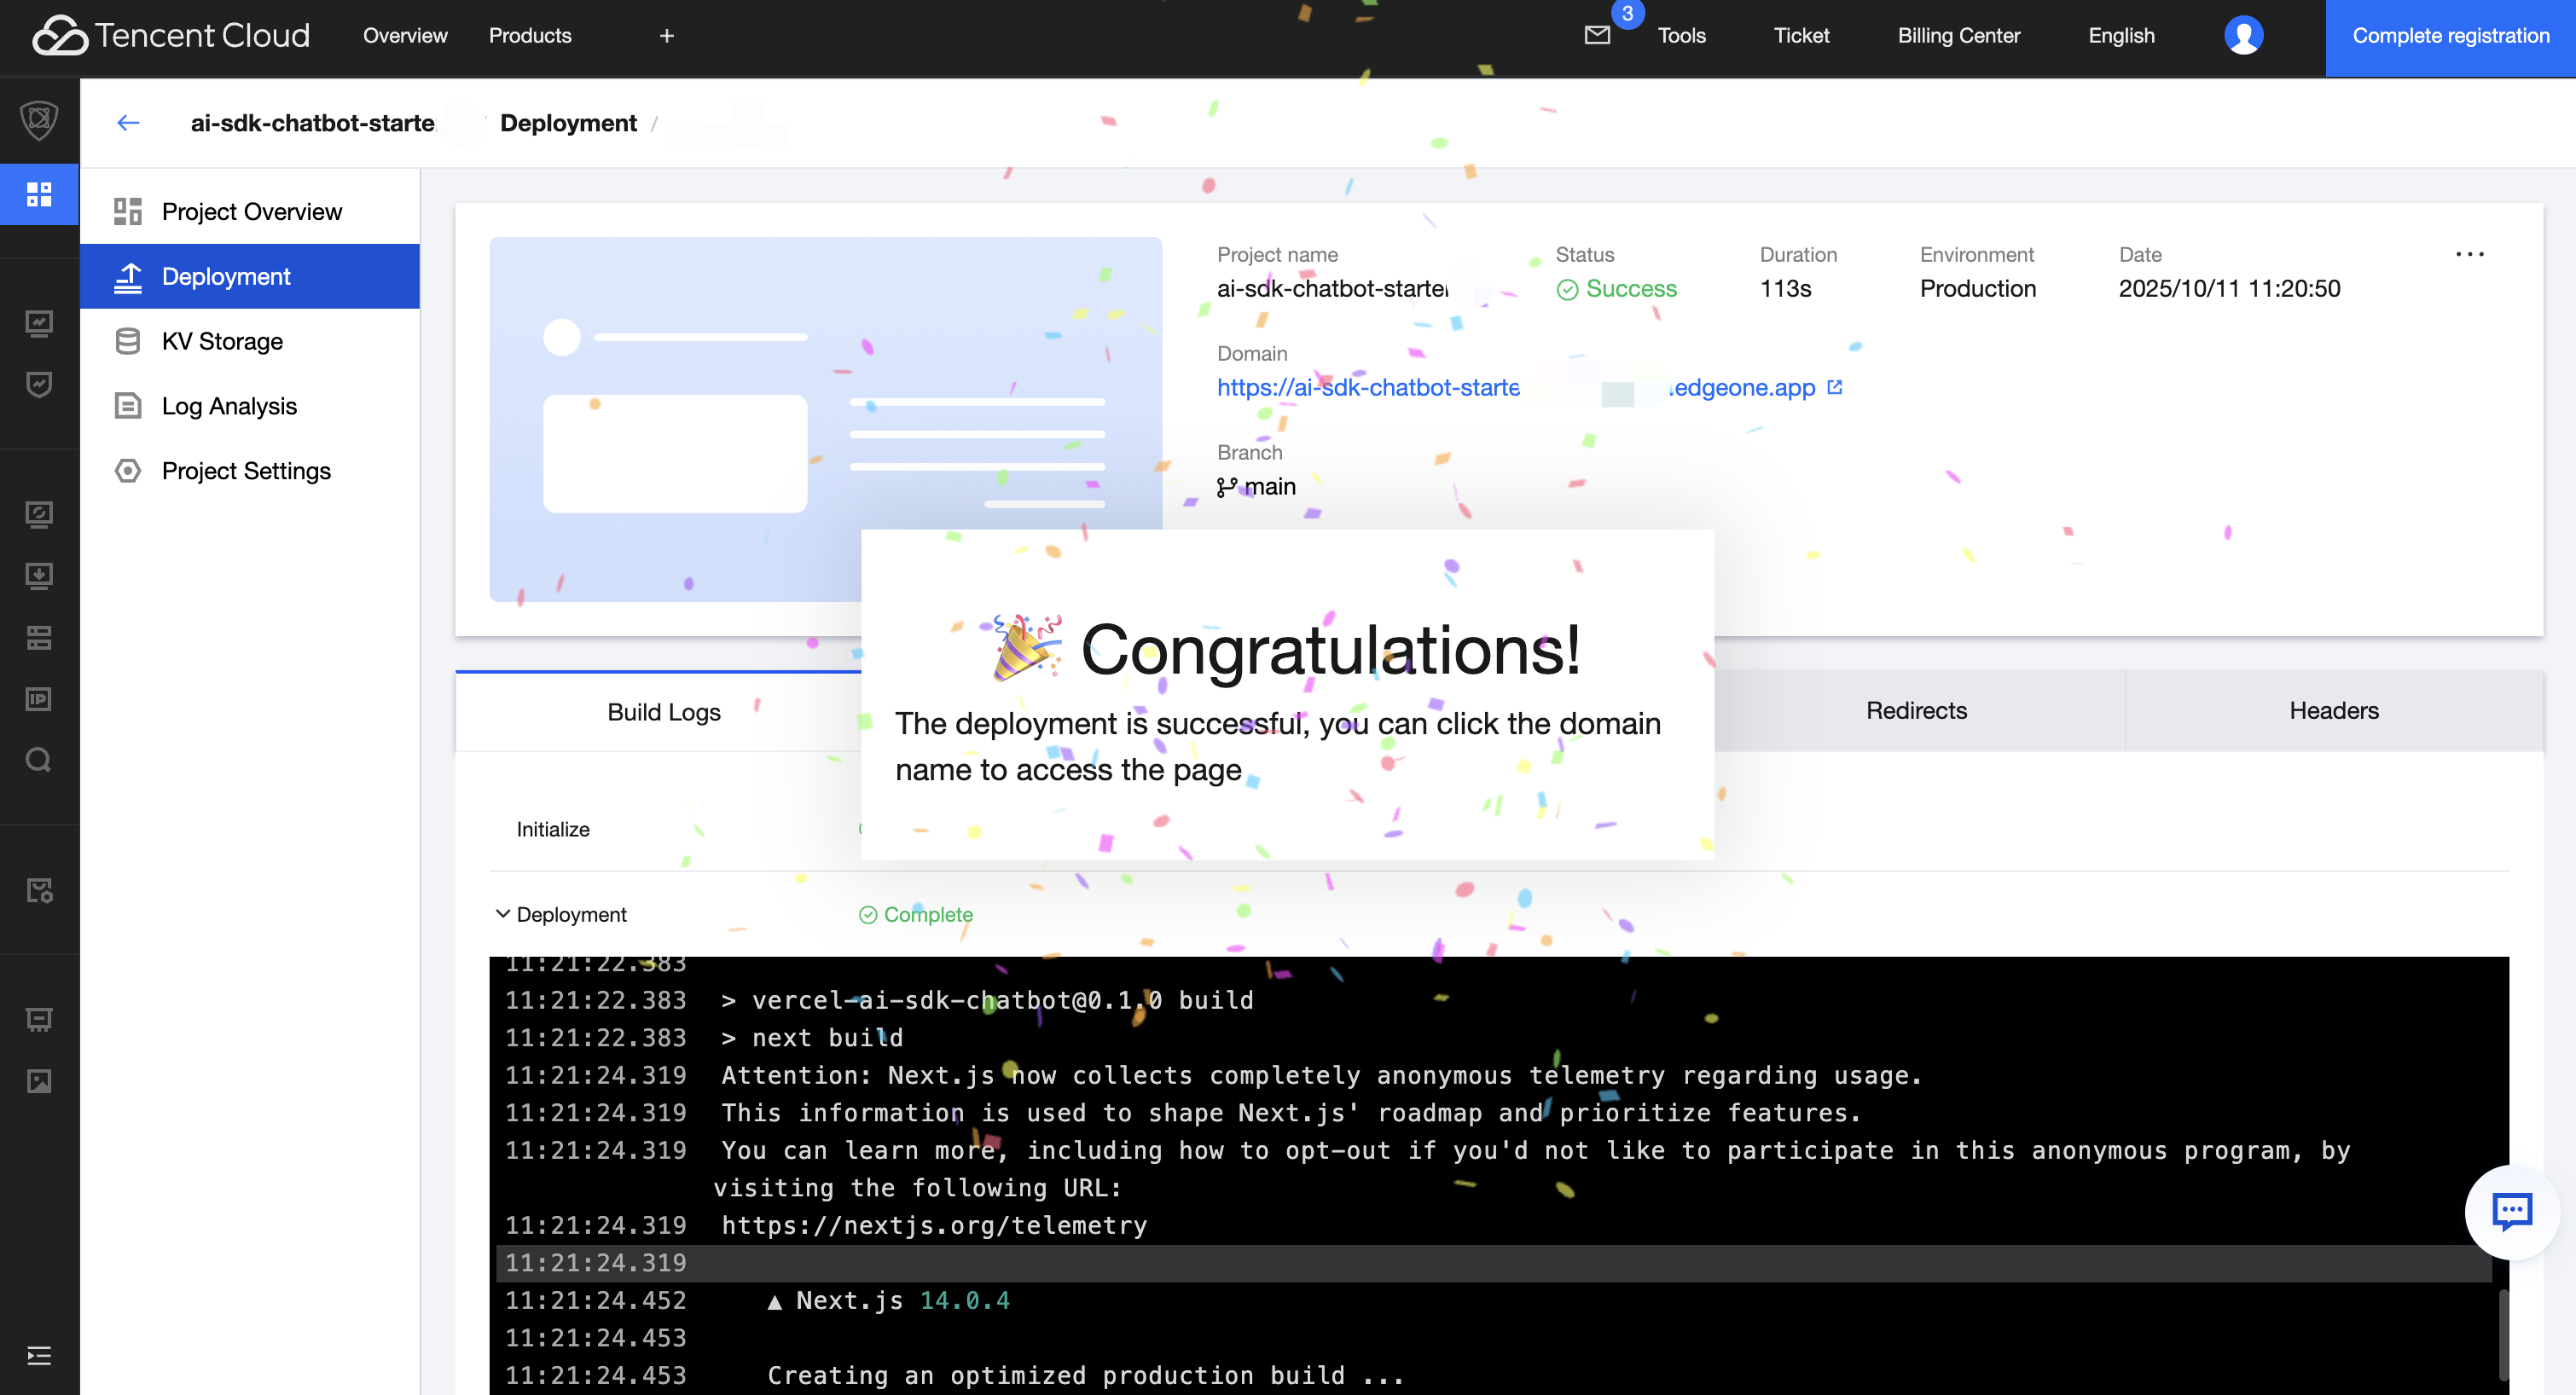The image size is (2576, 1395).
Task: Open the chat support bubble icon
Action: pos(2511,1211)
